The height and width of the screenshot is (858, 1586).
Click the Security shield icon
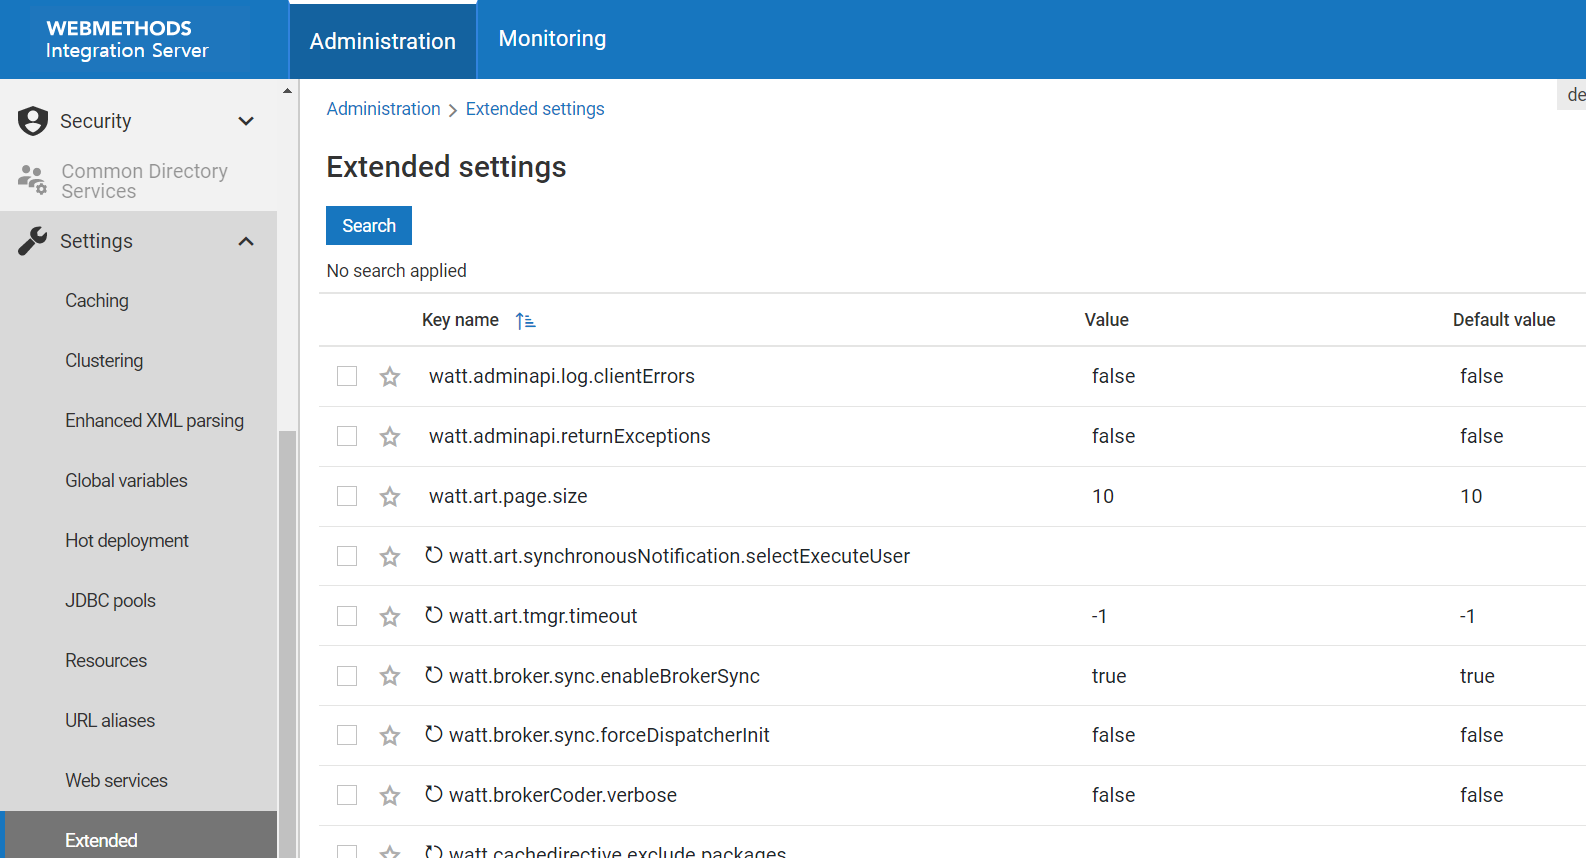33,121
